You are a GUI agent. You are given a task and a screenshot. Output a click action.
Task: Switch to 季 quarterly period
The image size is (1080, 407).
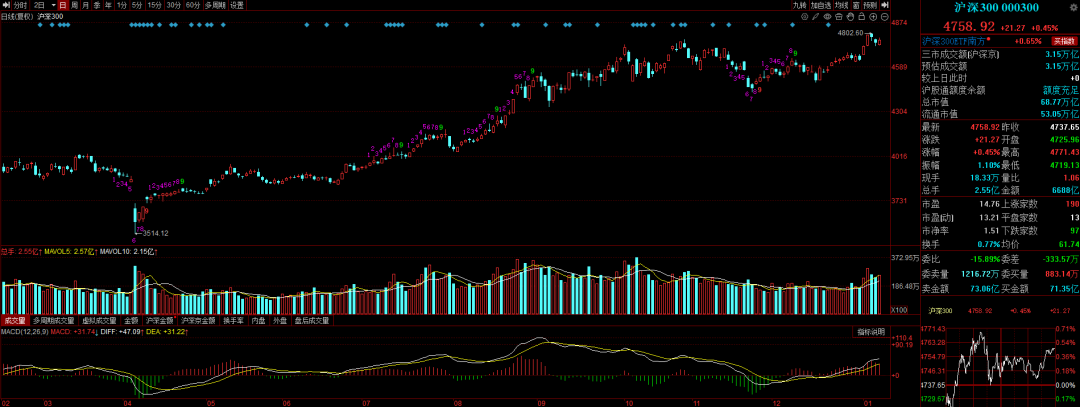(97, 5)
